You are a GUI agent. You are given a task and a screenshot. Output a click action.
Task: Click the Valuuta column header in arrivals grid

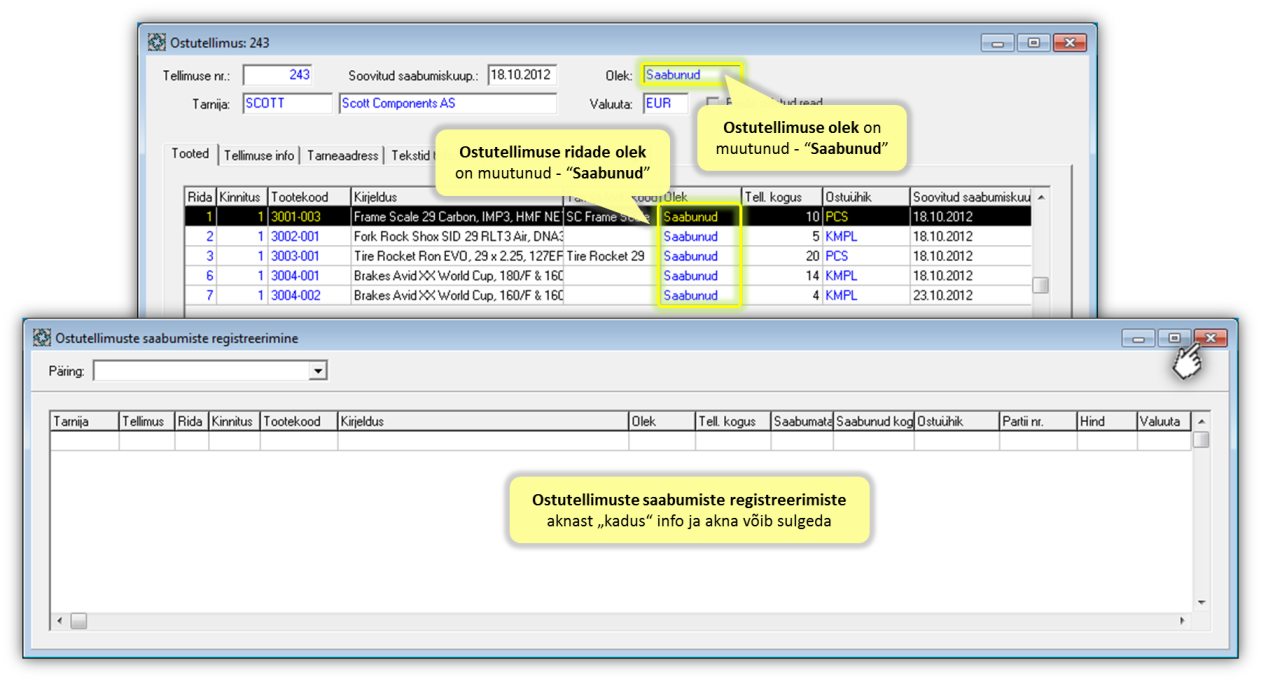pyautogui.click(x=1165, y=421)
